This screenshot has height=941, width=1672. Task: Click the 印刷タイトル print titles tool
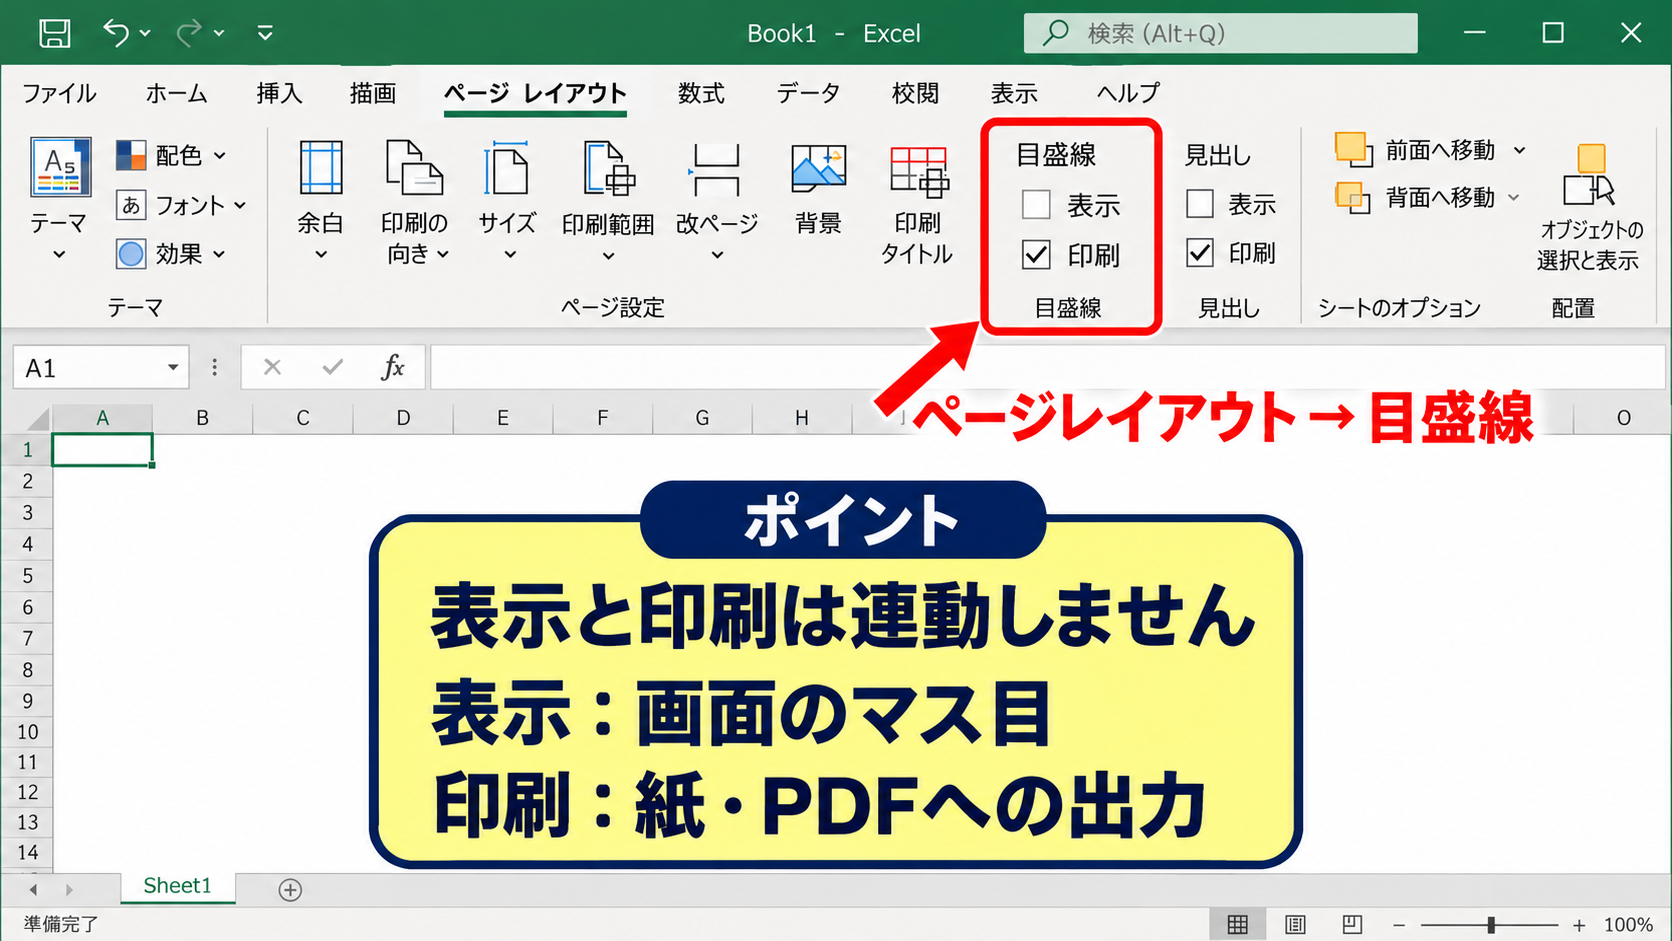918,204
